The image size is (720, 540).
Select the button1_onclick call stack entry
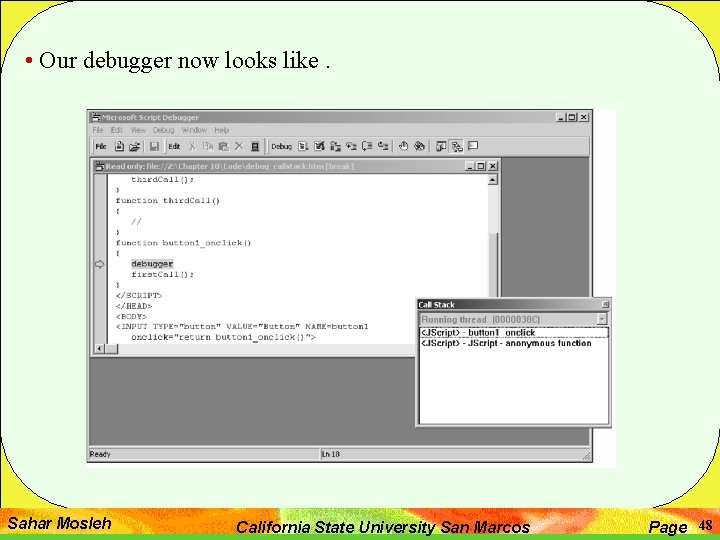coord(514,333)
